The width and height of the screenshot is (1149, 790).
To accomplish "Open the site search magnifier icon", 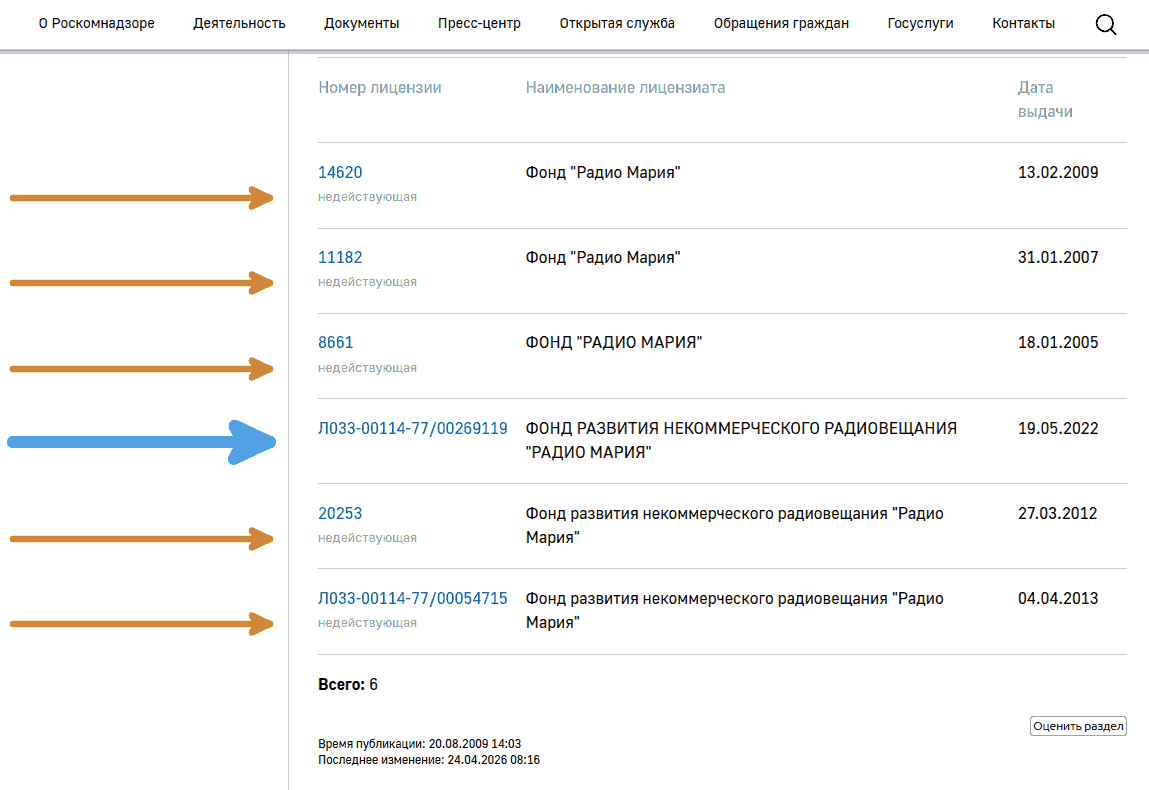I will coord(1105,25).
